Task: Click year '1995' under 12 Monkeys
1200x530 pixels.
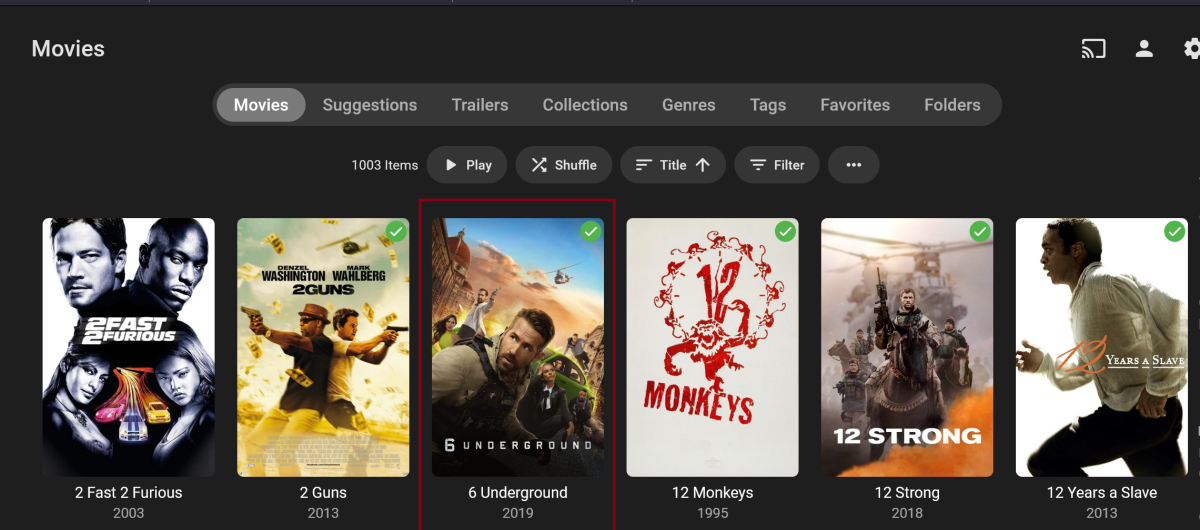Action: 712,513
